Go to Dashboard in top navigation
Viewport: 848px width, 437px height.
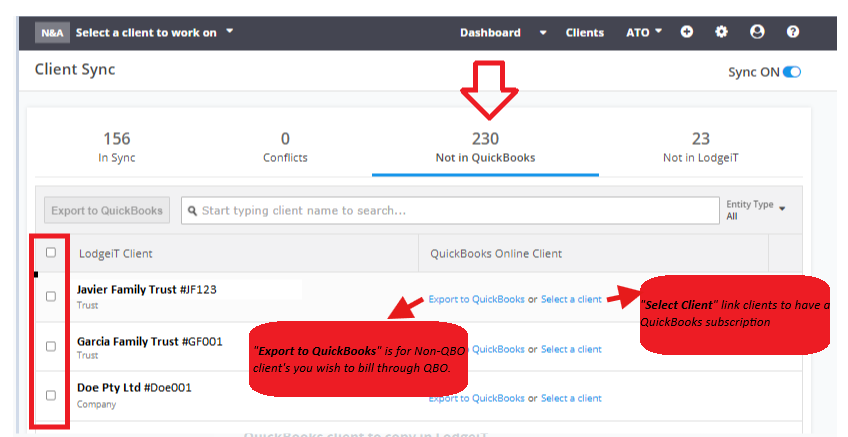coord(490,33)
